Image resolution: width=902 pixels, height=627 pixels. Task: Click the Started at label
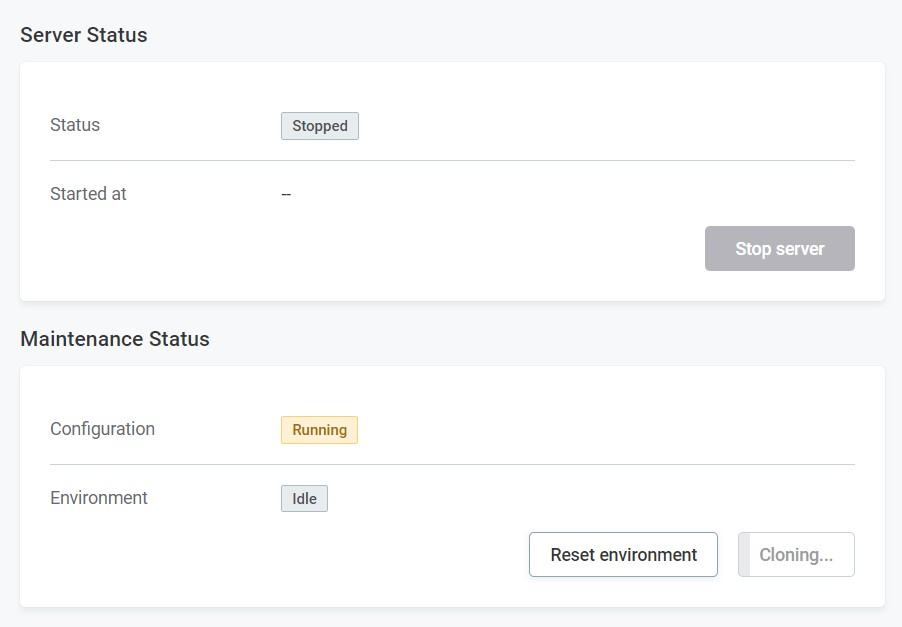88,194
